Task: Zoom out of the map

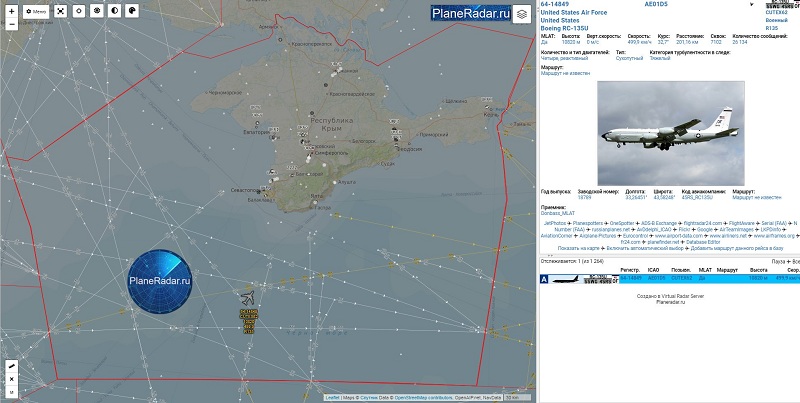Action: coord(11,24)
